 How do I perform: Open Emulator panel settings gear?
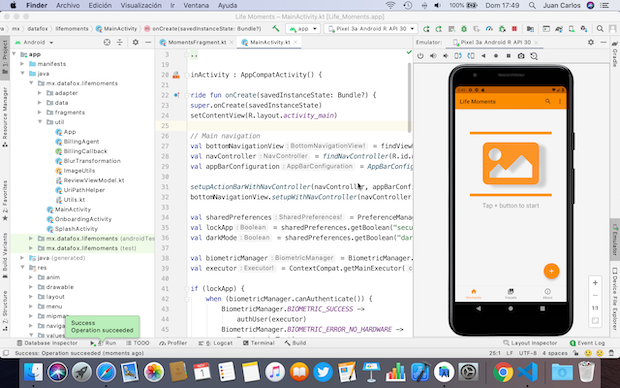coord(591,42)
